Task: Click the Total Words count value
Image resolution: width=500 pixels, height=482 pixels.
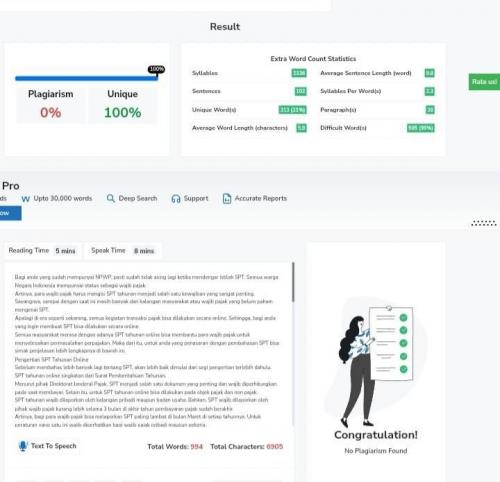Action: pyautogui.click(x=197, y=447)
